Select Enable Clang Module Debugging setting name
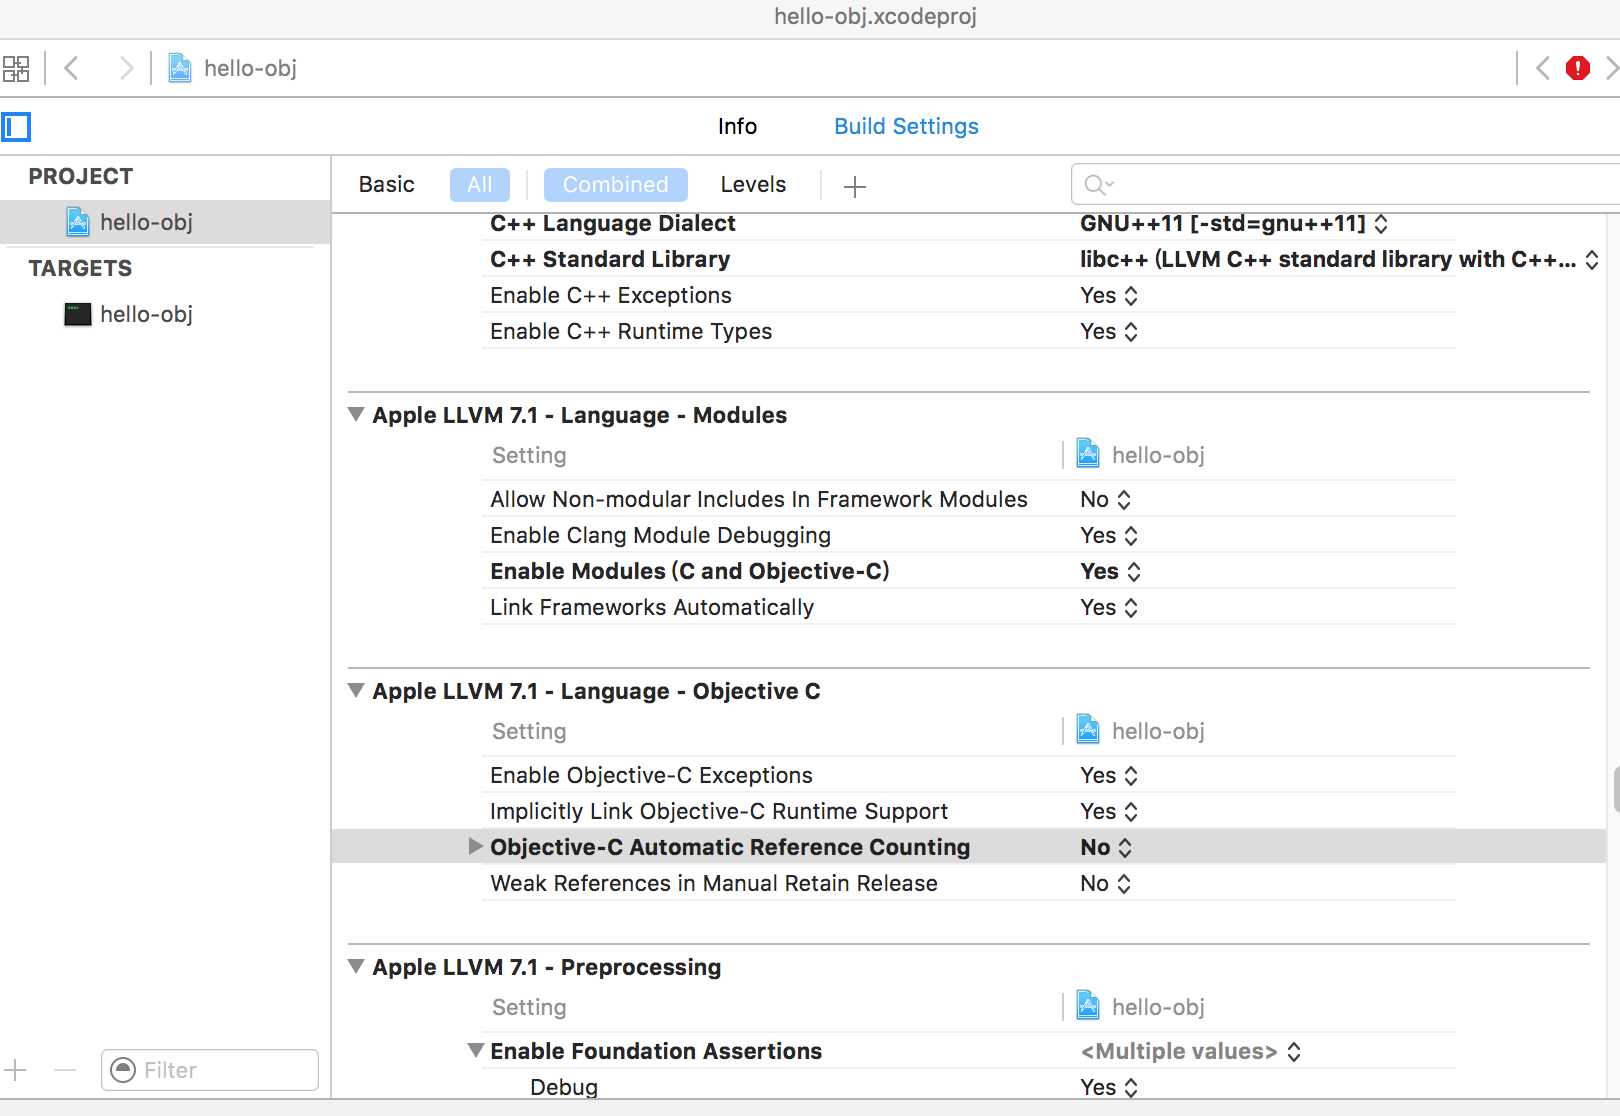 [660, 535]
